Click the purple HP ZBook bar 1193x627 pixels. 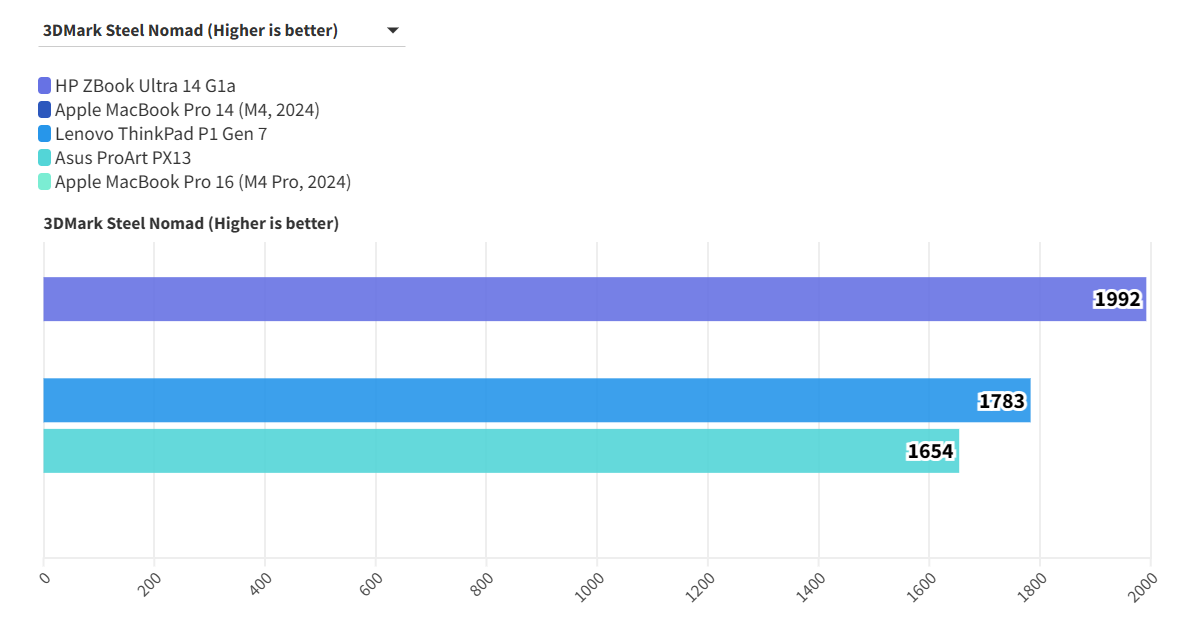pos(560,299)
